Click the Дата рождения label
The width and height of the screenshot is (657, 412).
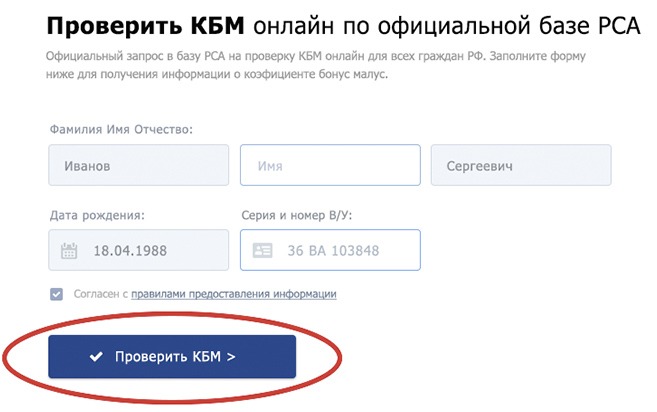tap(97, 215)
